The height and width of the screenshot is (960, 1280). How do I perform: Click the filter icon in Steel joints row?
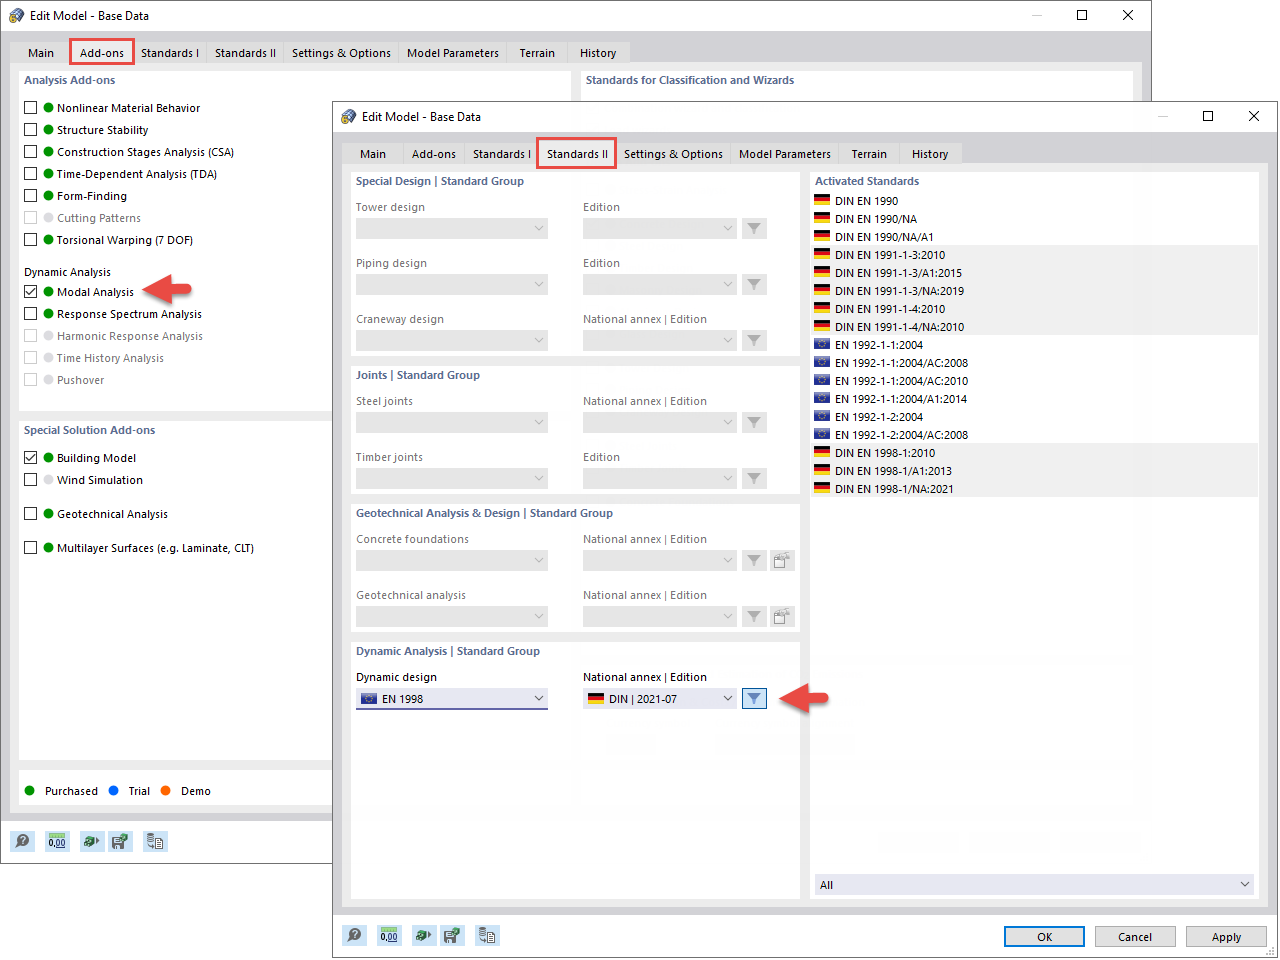coord(754,423)
